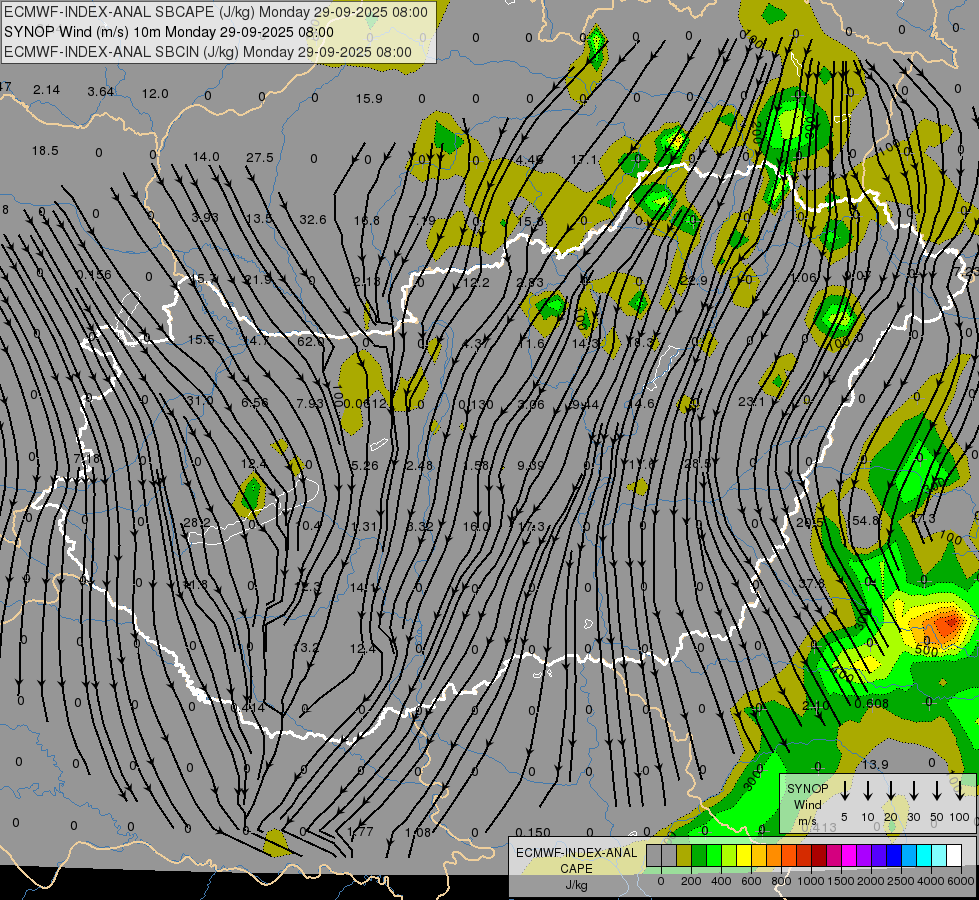Viewport: 979px width, 900px height.
Task: Click the '200' tick label of colour scale
Action: pyautogui.click(x=691, y=881)
